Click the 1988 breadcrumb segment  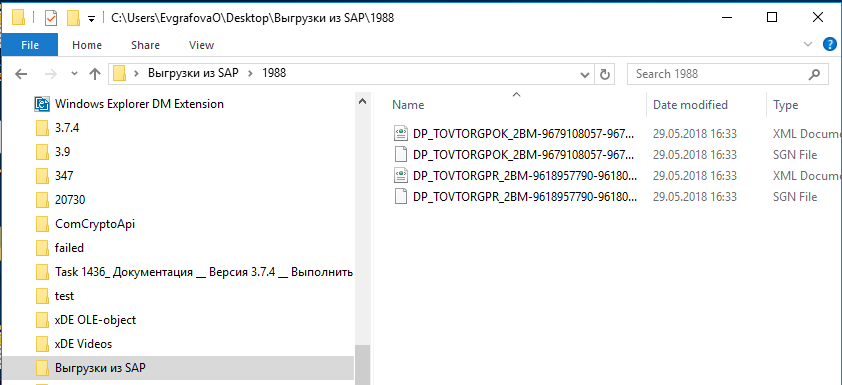click(274, 74)
